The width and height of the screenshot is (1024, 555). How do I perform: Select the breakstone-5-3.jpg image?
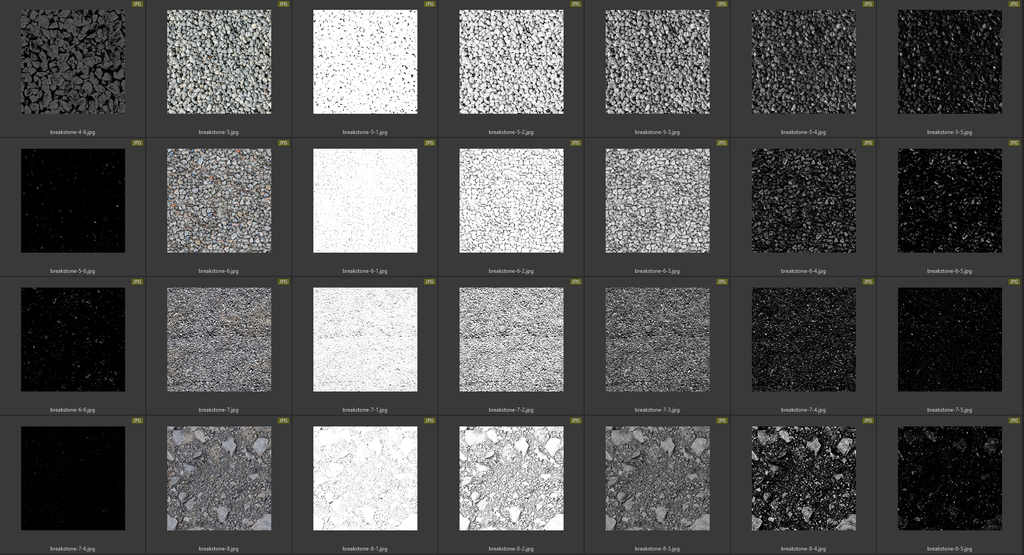point(657,62)
